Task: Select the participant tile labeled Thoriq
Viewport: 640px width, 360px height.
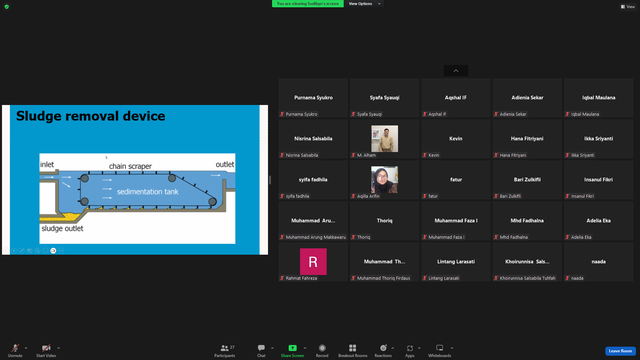Action: click(384, 221)
